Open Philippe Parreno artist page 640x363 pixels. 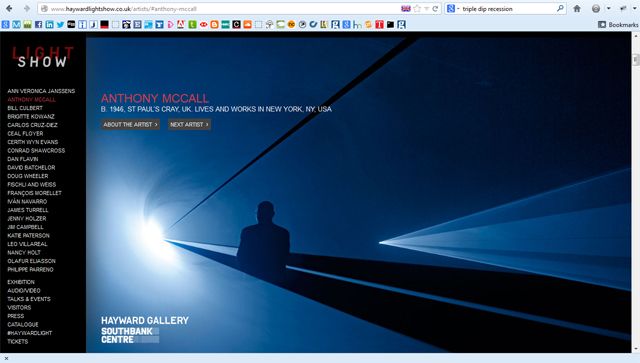[30, 270]
